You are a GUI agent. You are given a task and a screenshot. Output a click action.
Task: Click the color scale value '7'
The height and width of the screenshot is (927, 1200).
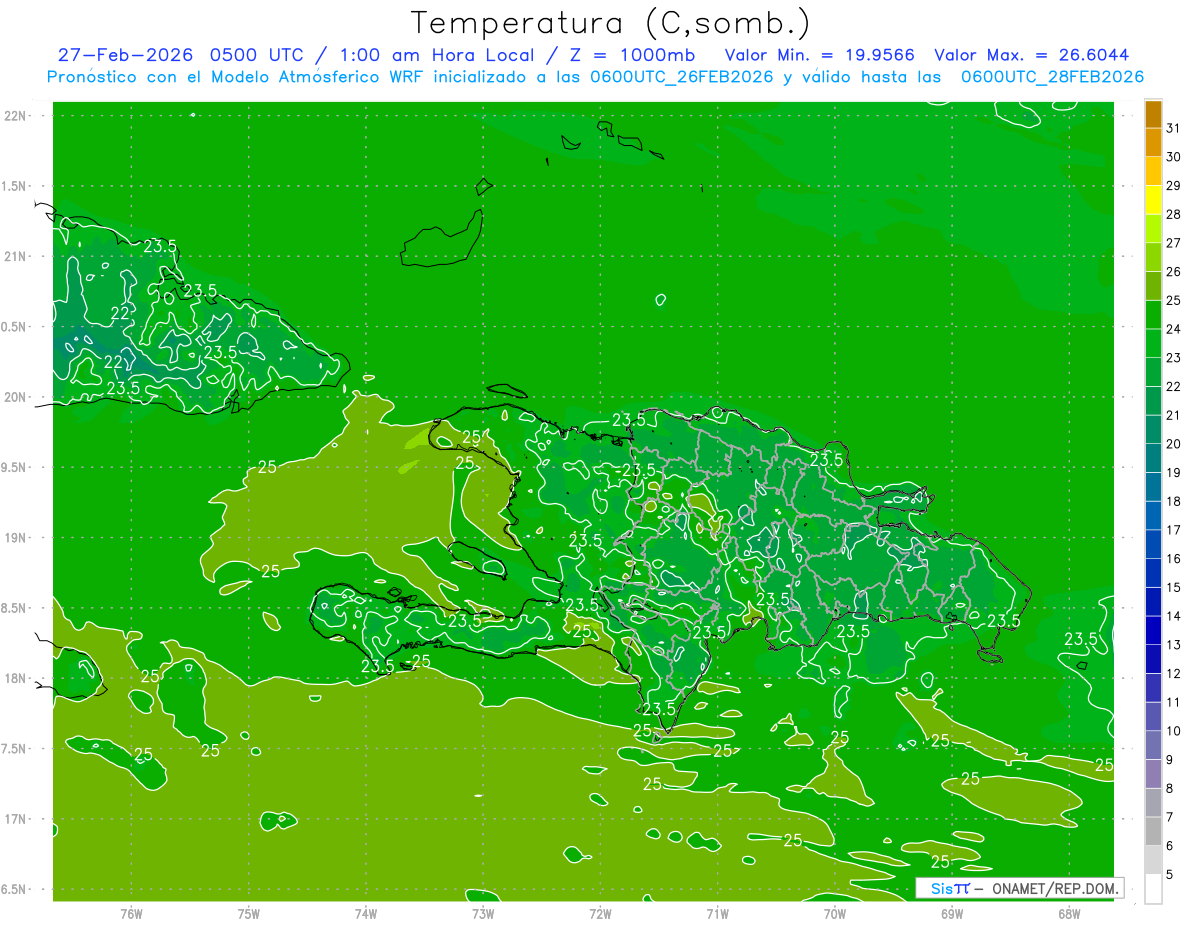(x=1170, y=816)
